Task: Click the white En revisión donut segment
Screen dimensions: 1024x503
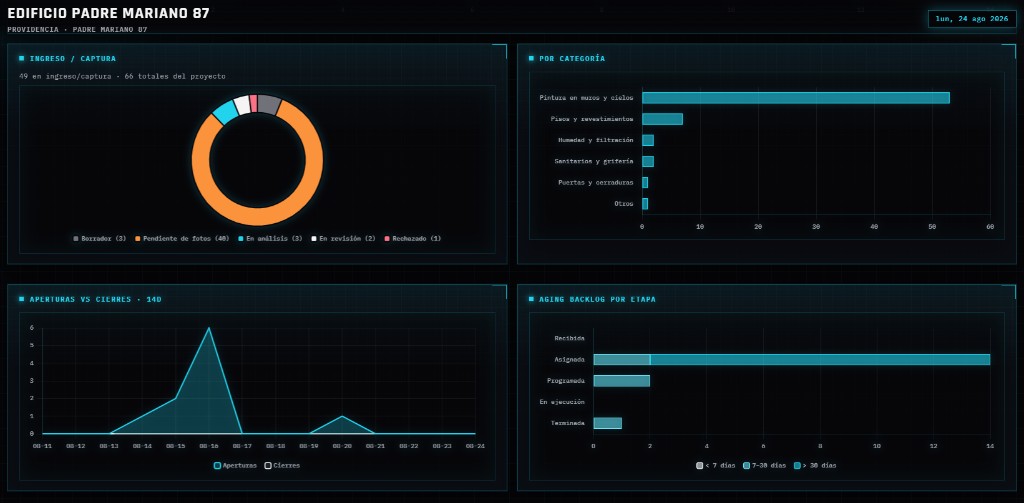Action: pos(242,105)
